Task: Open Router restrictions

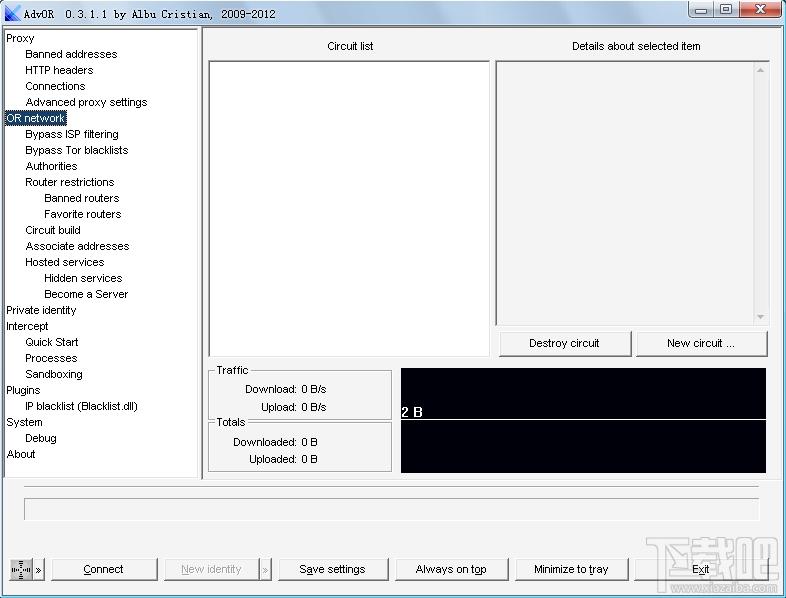Action: point(70,182)
